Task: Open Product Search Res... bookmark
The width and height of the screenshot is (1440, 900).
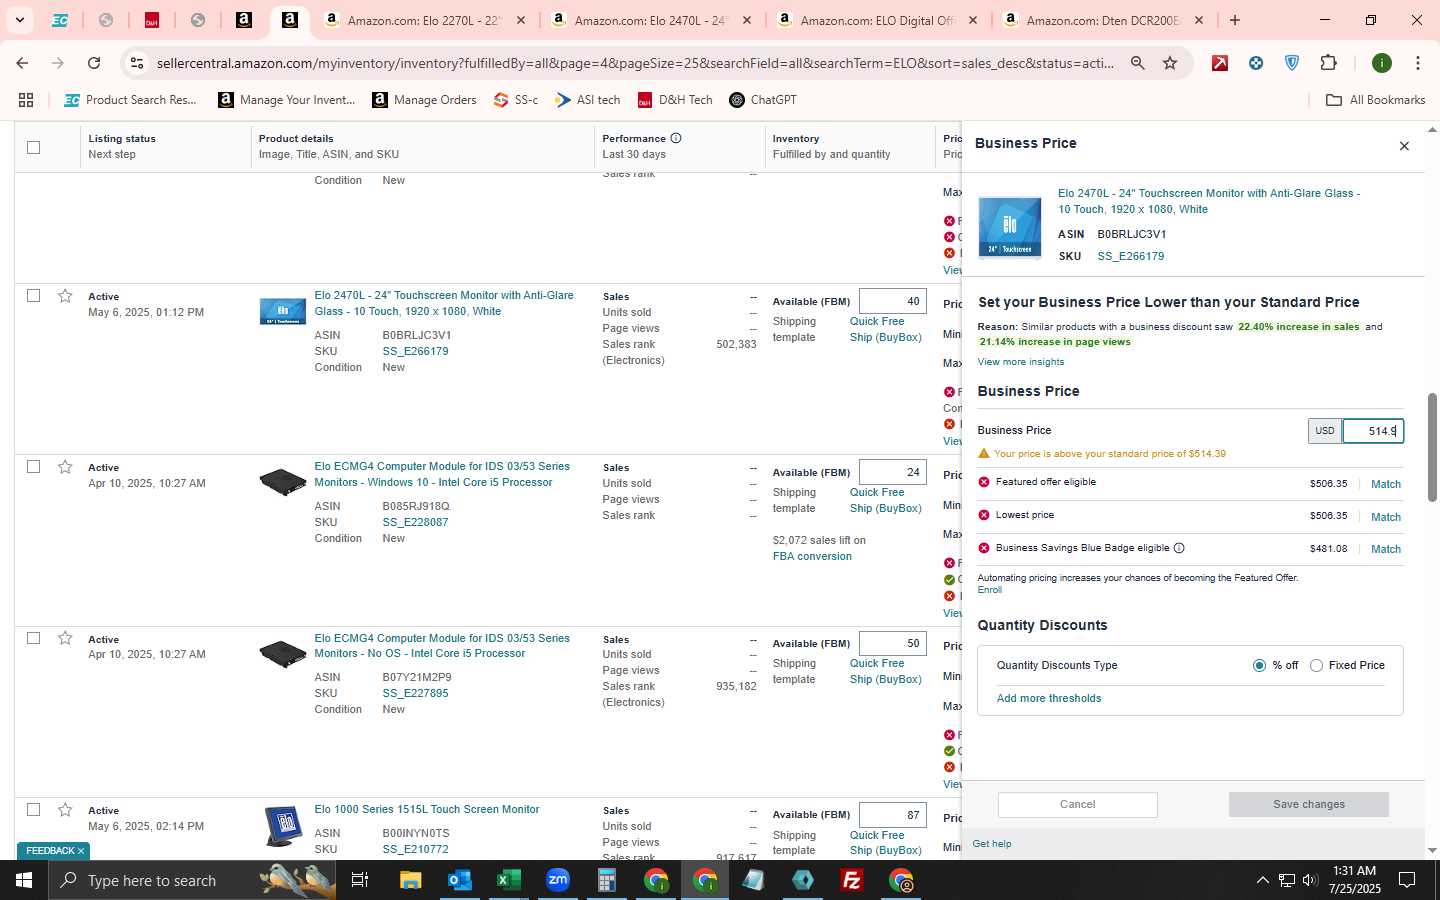Action: point(130,100)
